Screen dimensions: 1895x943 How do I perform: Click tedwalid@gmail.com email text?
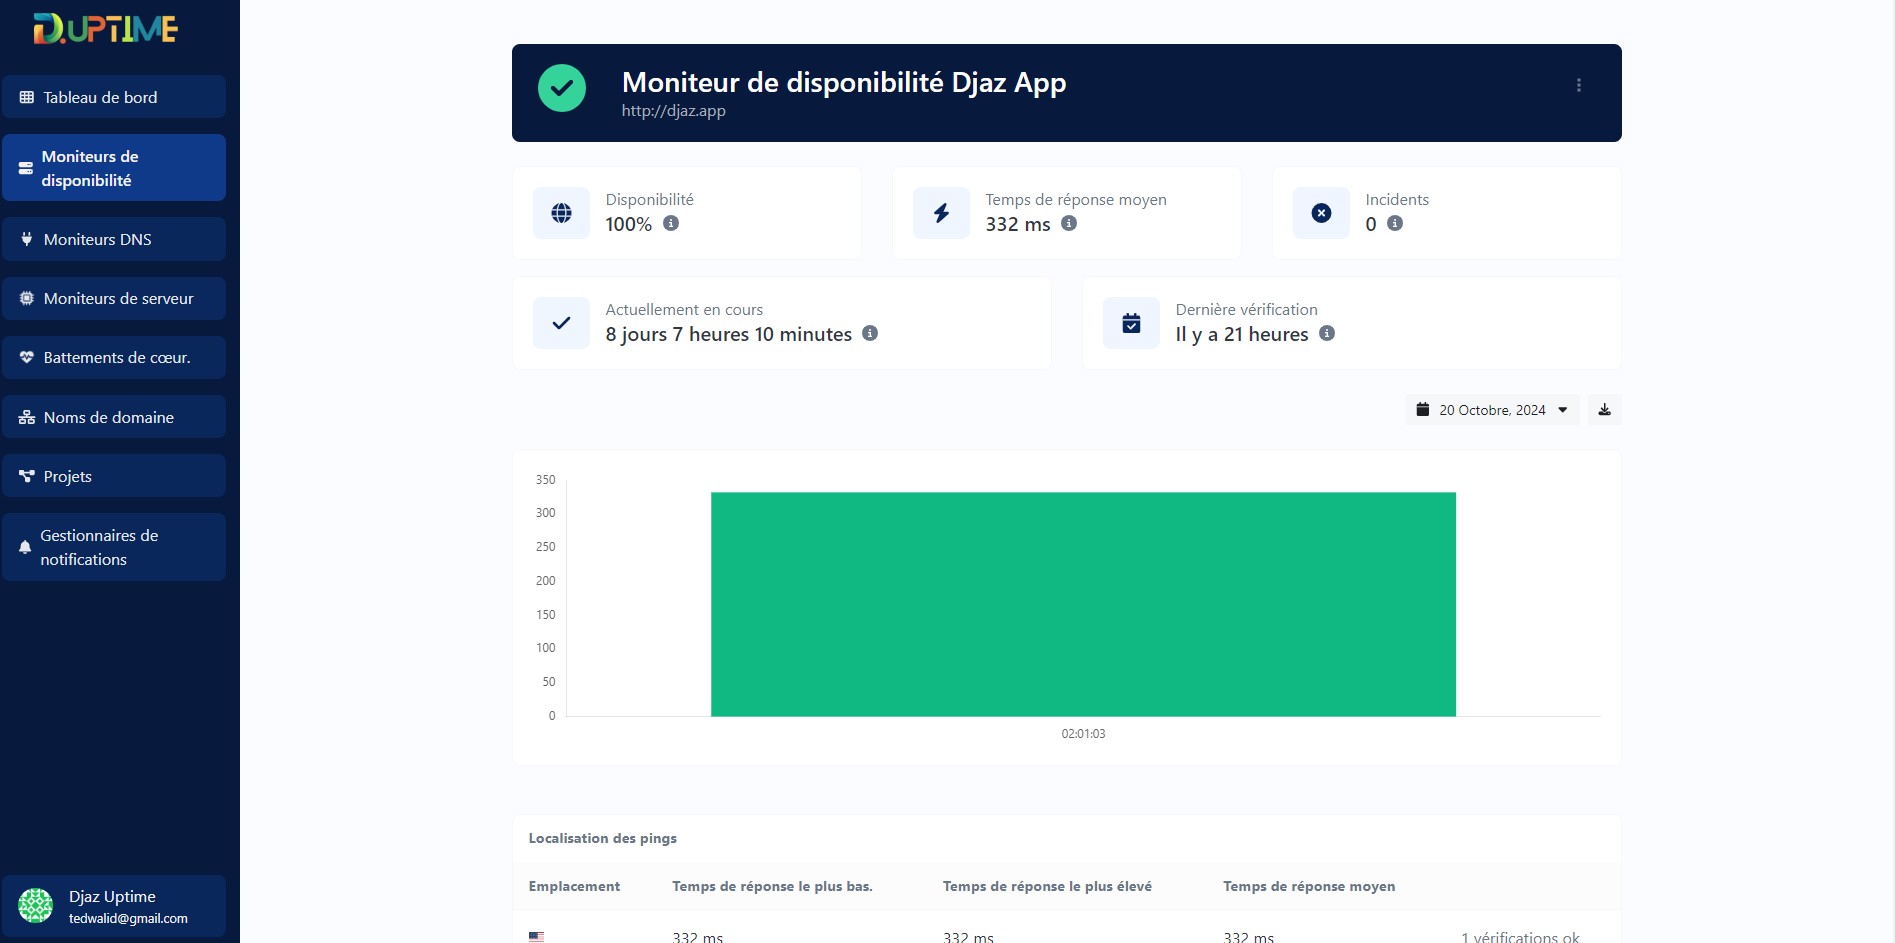tap(128, 918)
